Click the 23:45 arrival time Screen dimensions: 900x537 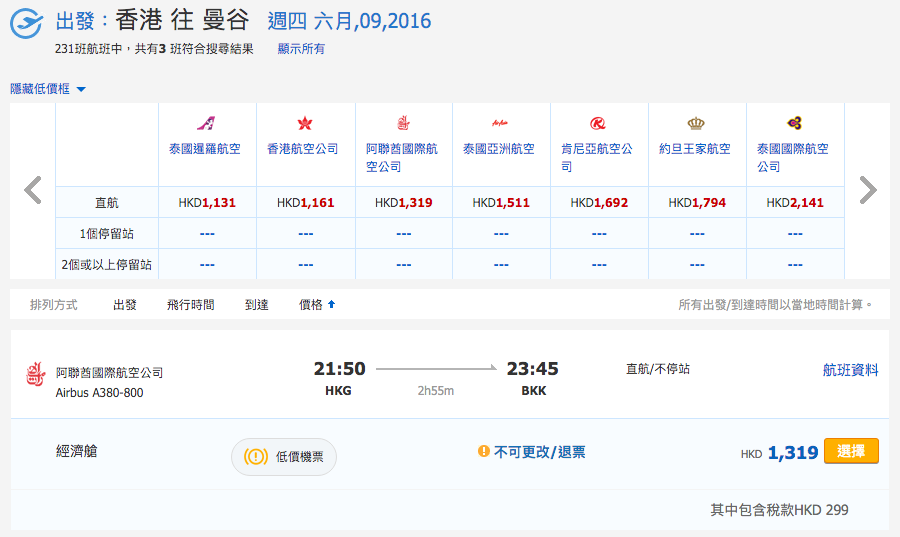tap(532, 368)
